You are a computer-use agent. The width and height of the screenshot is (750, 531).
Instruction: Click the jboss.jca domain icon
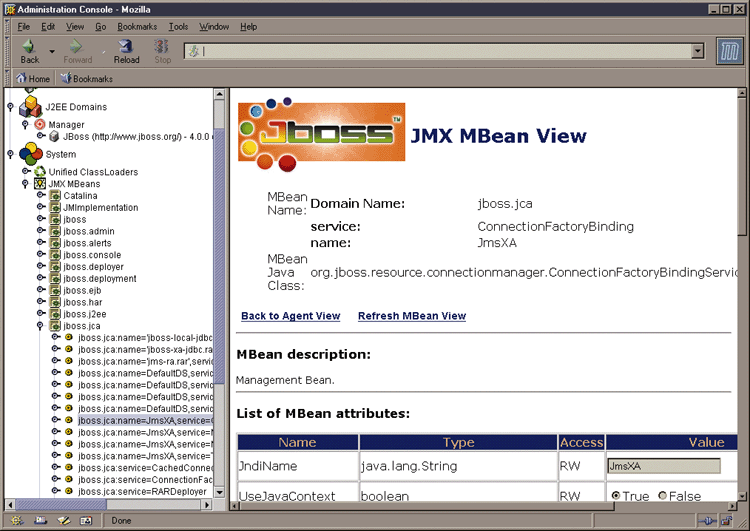pos(55,326)
